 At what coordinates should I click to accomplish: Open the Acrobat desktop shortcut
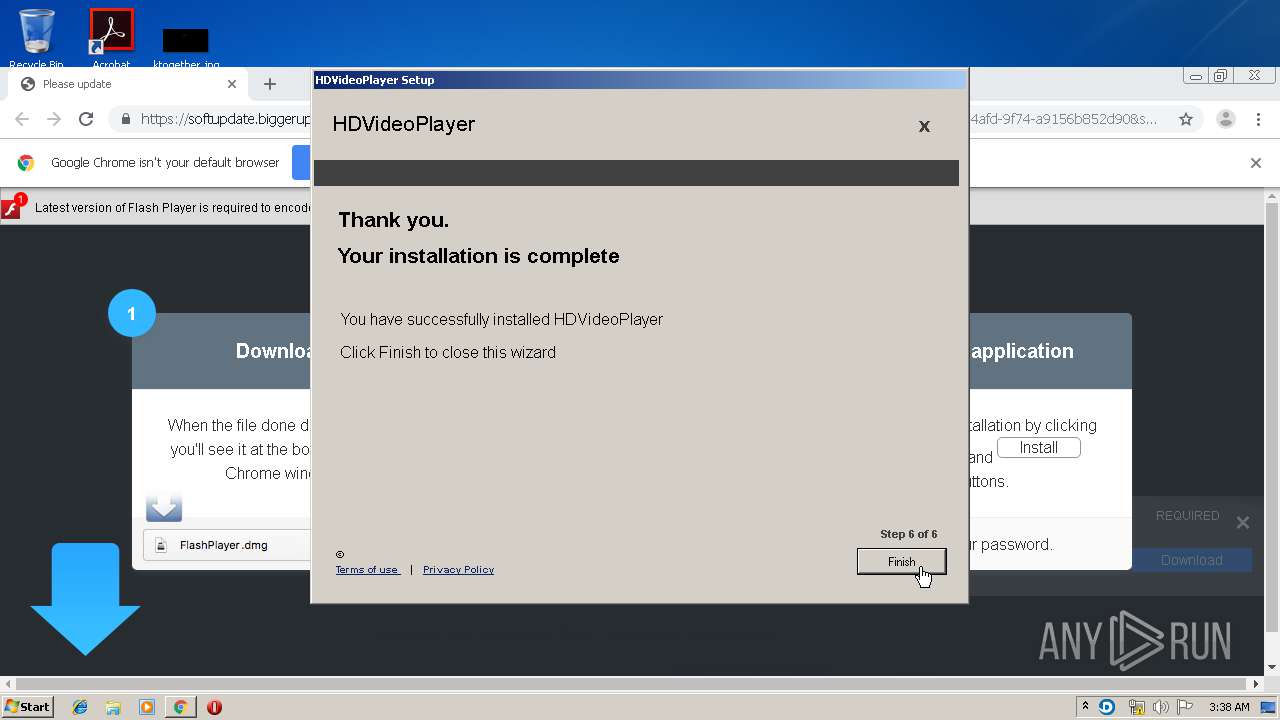click(x=111, y=38)
